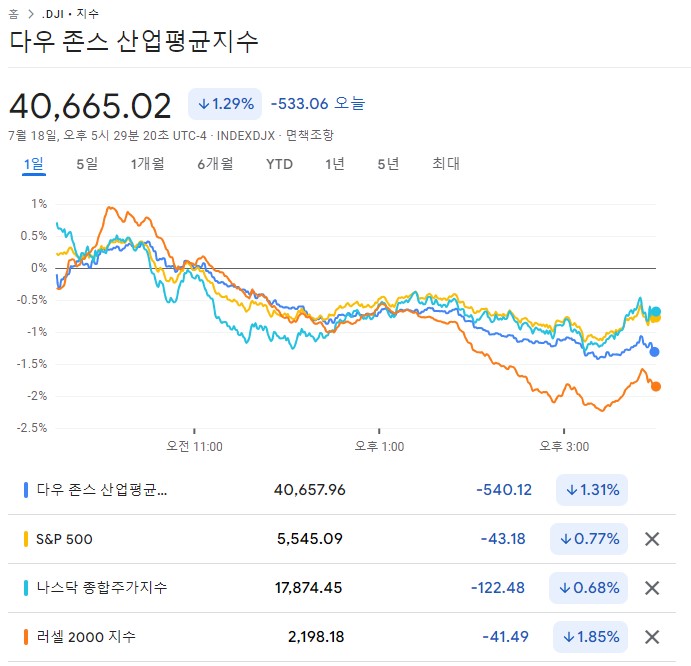Click the S&P 500 row name
Screen dimensions: 691x666
(x=64, y=539)
